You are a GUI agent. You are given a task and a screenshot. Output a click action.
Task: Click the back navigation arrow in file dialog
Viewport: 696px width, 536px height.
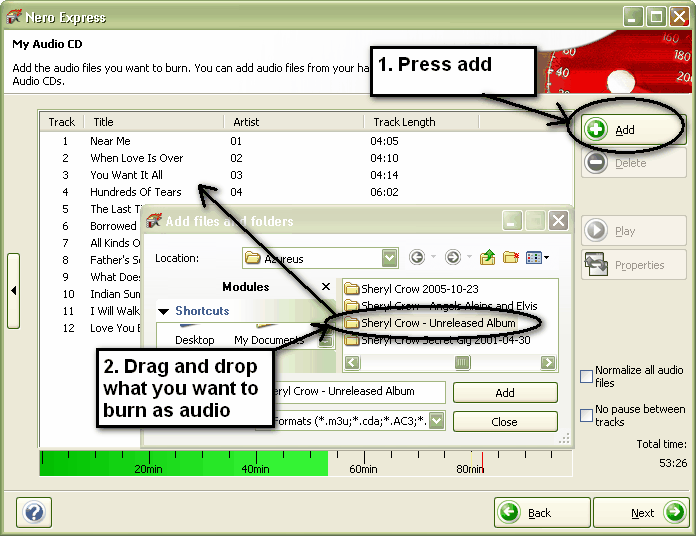pyautogui.click(x=417, y=257)
